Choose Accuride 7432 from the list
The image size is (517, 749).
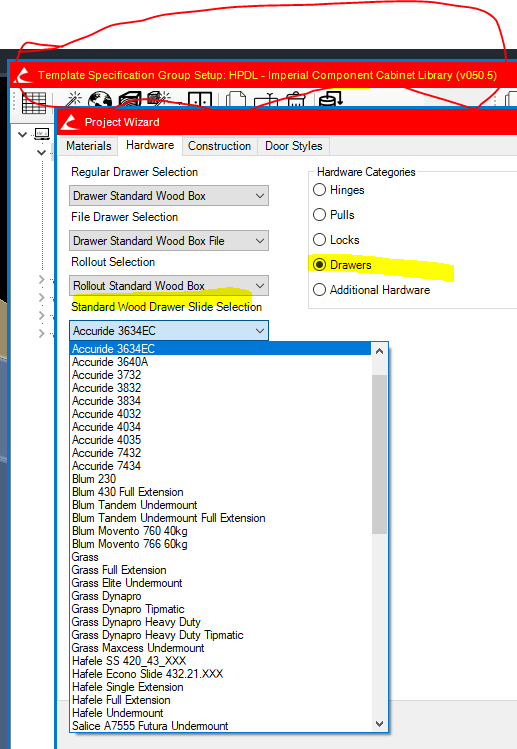coord(220,453)
